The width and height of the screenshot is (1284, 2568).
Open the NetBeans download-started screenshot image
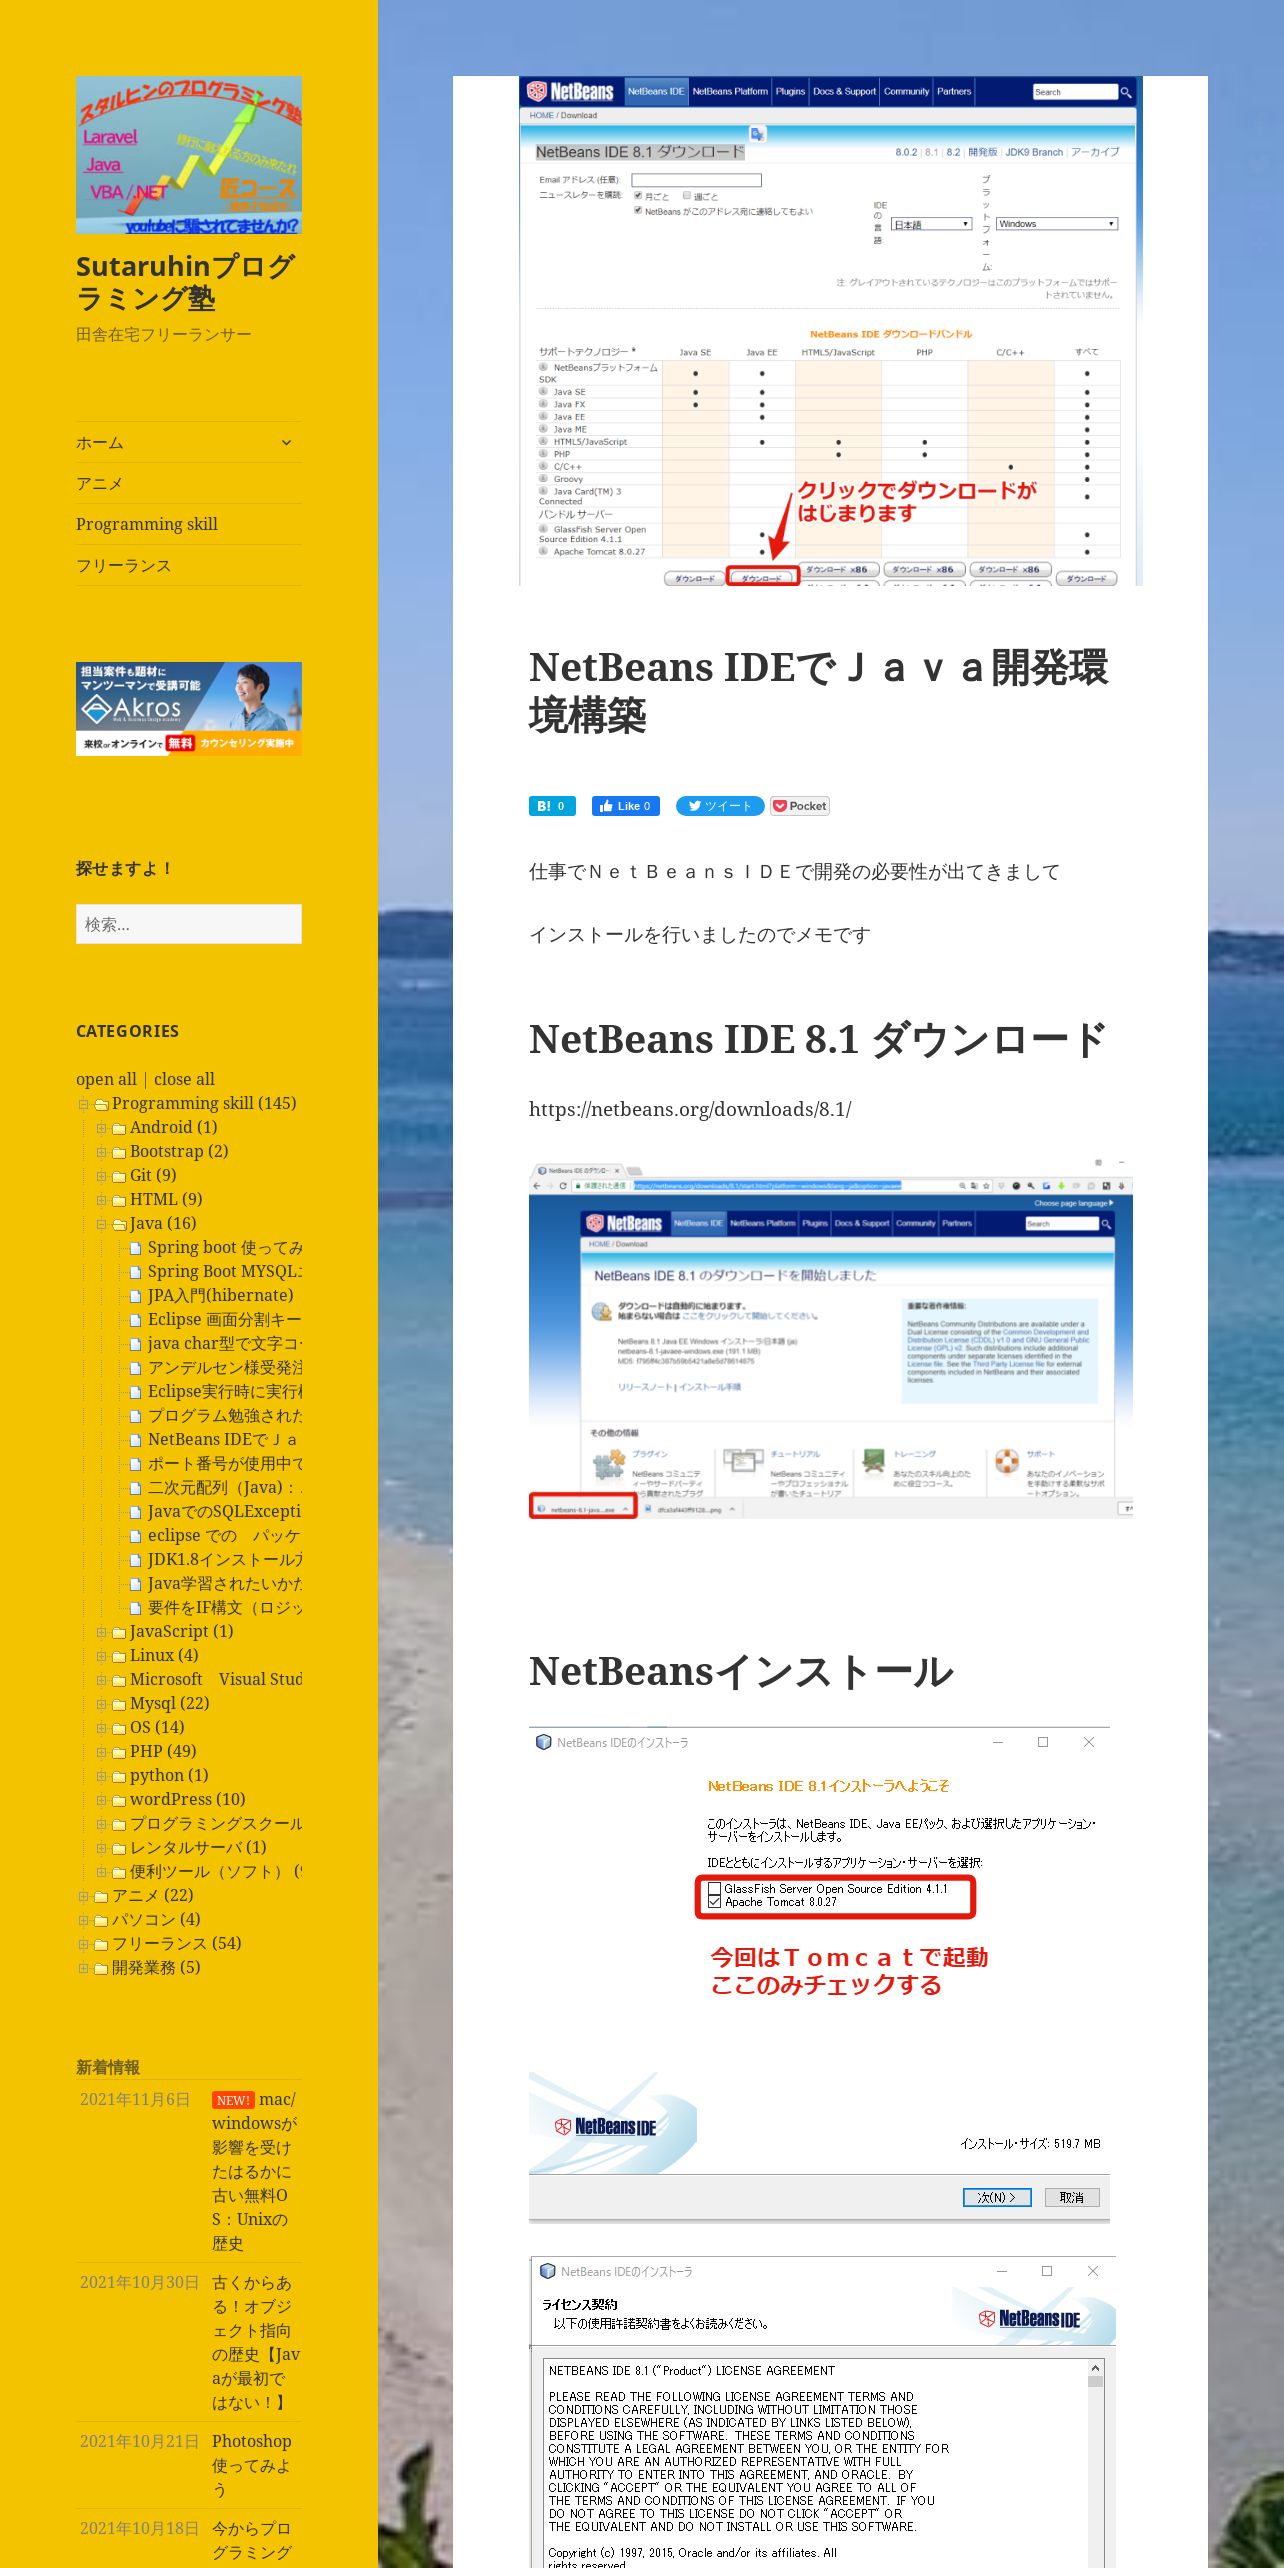[831, 1340]
